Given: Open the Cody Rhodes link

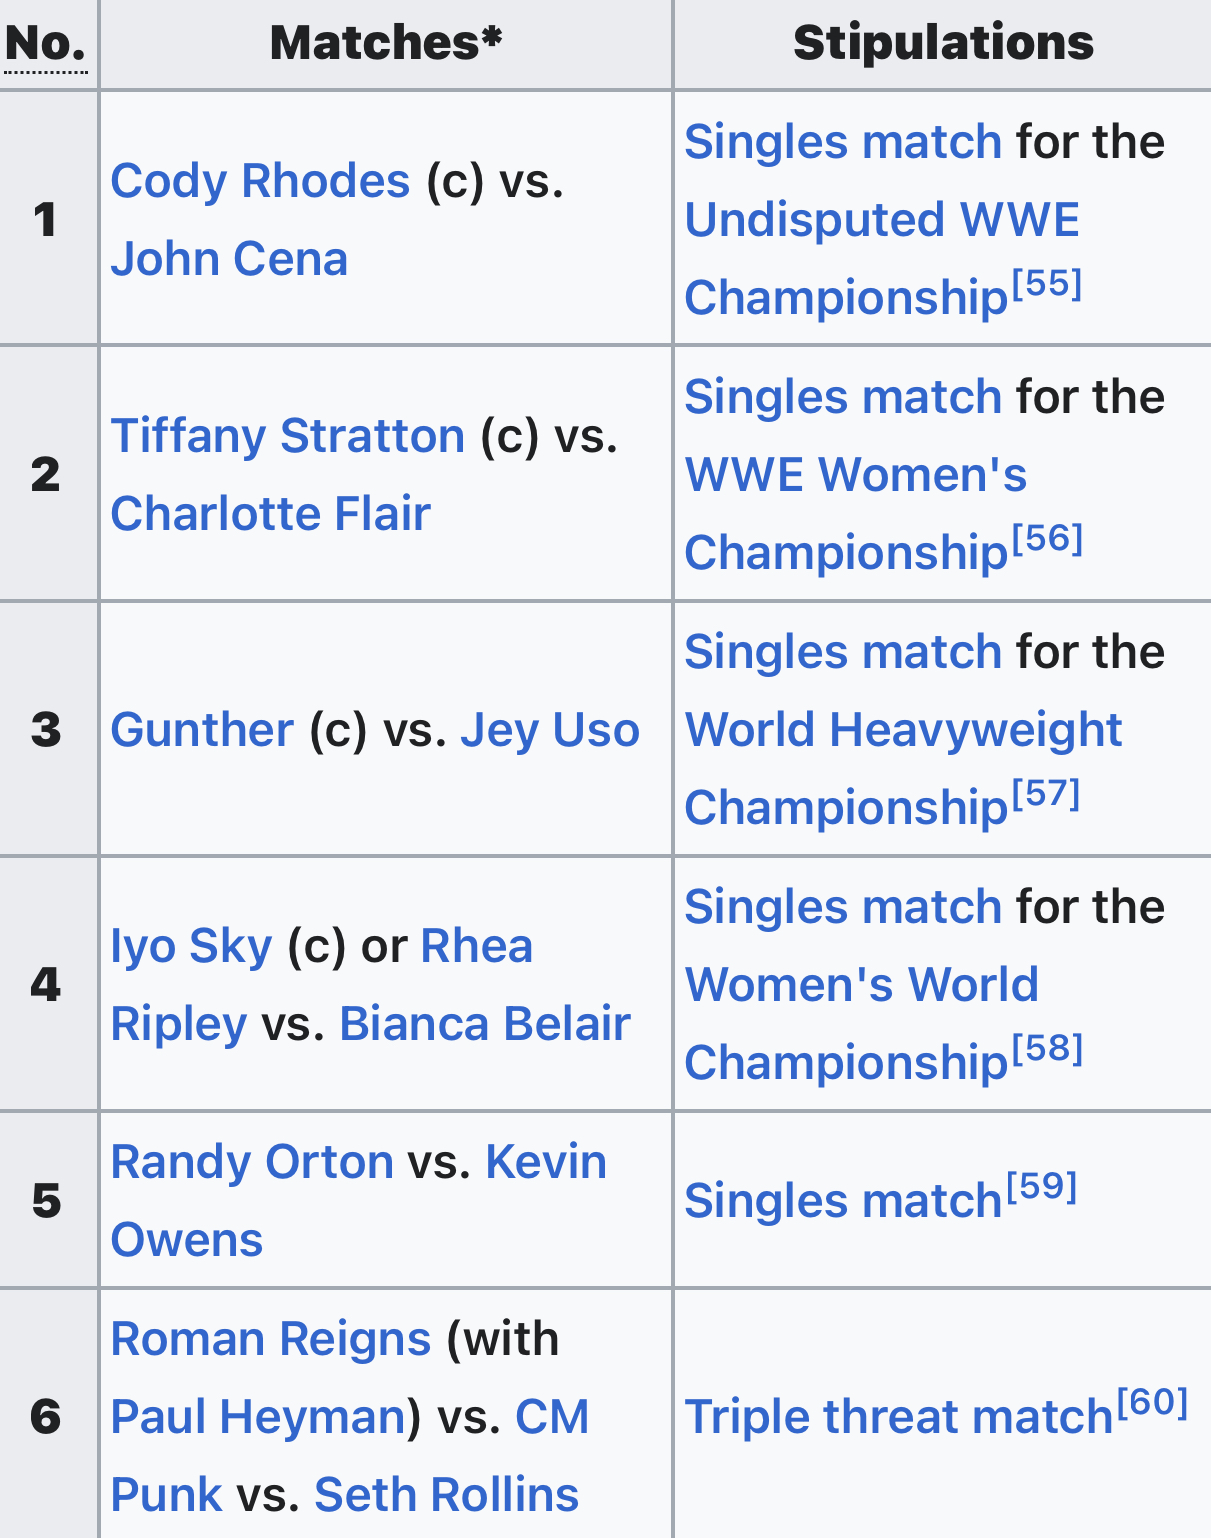Looking at the screenshot, I should coord(260,182).
